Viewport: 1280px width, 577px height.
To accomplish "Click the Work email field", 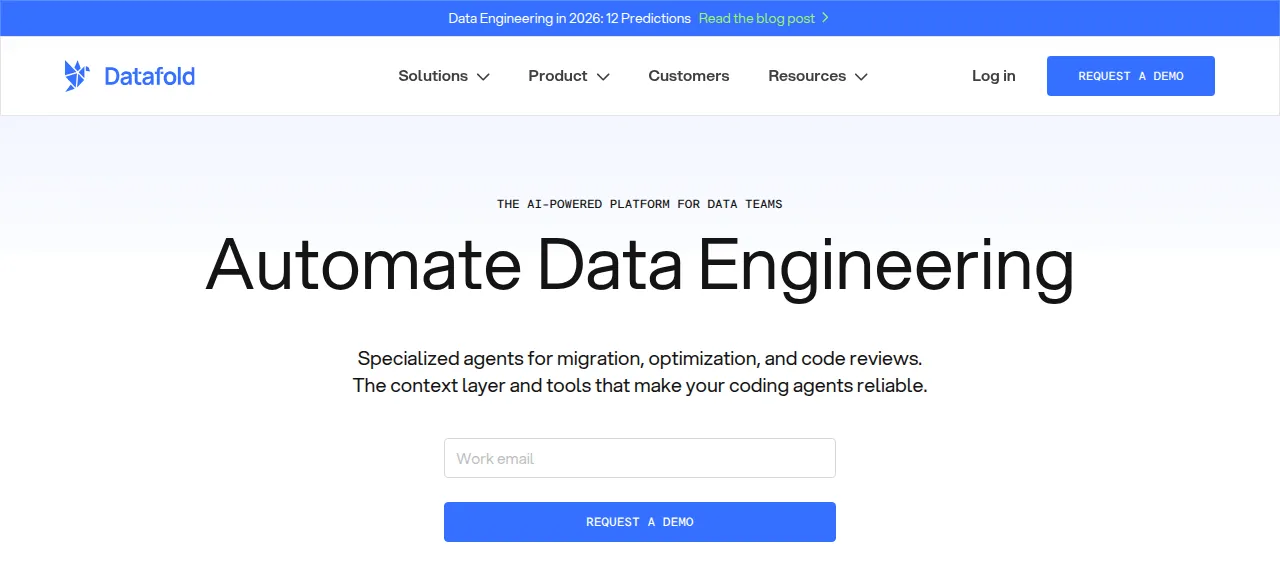I will pyautogui.click(x=640, y=458).
